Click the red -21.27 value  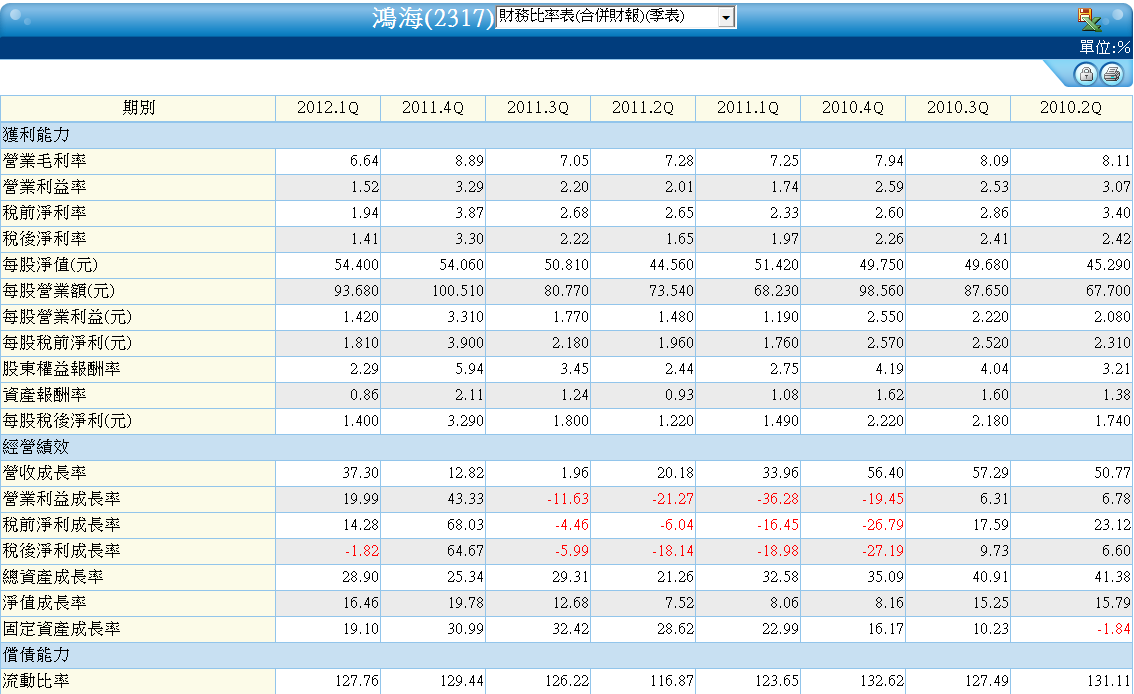[x=671, y=499]
